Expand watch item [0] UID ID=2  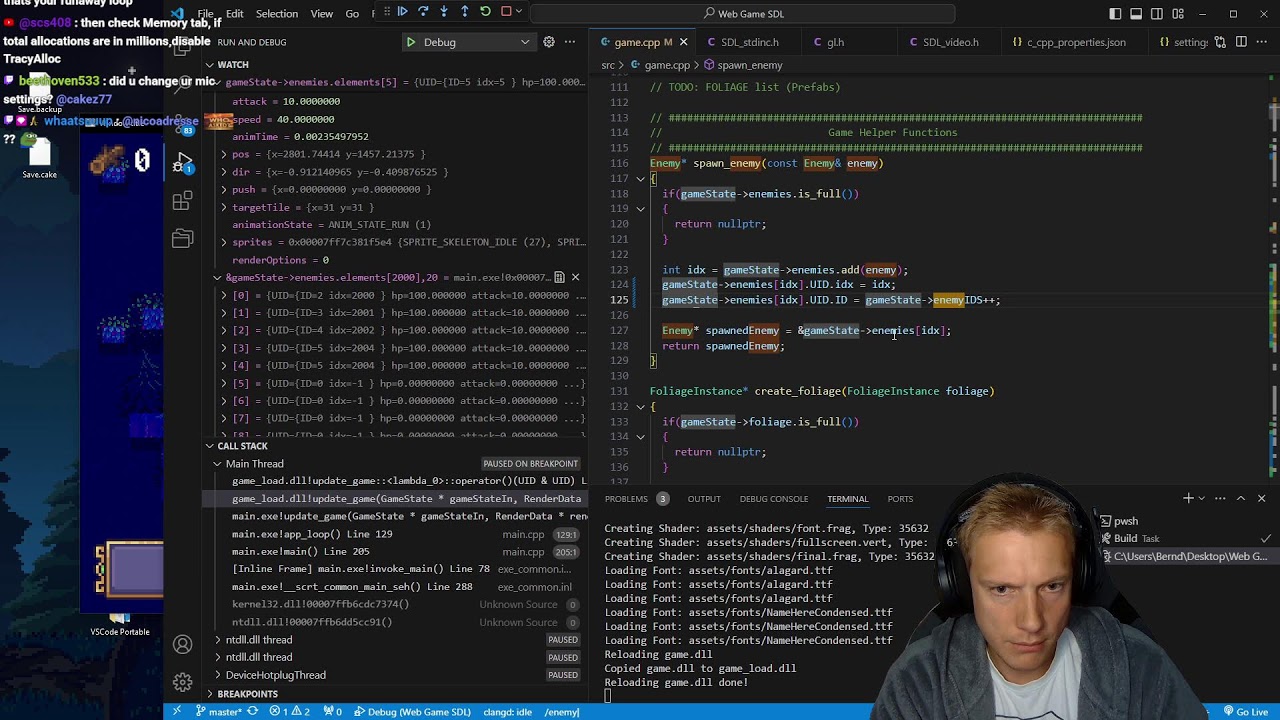(x=224, y=296)
